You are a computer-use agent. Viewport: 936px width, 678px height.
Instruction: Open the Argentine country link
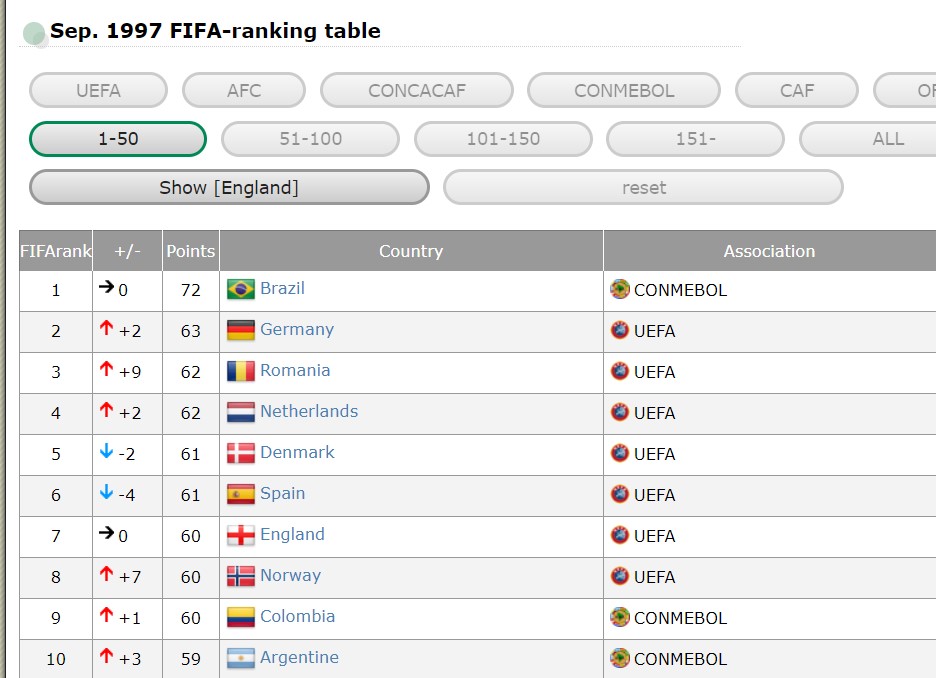click(x=299, y=657)
